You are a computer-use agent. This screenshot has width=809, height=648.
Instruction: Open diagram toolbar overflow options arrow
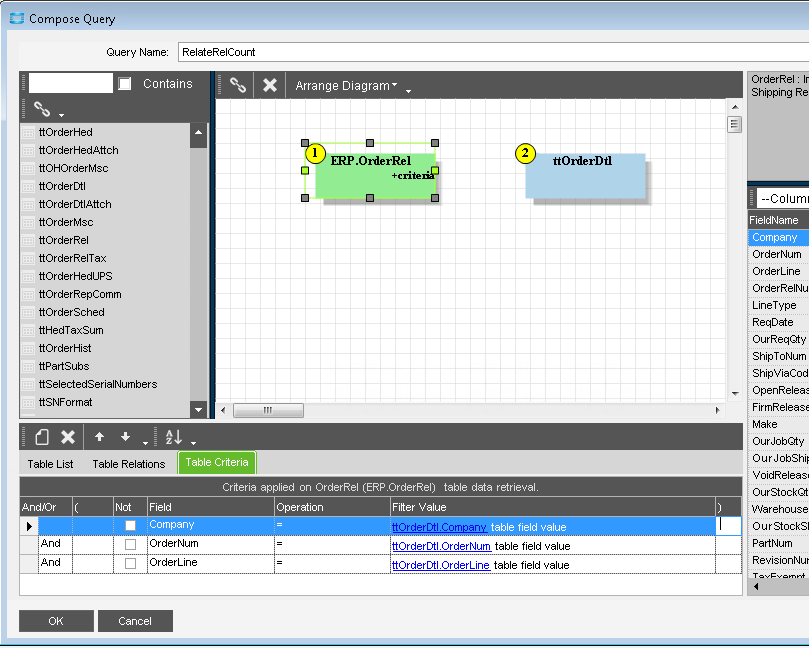pos(408,91)
